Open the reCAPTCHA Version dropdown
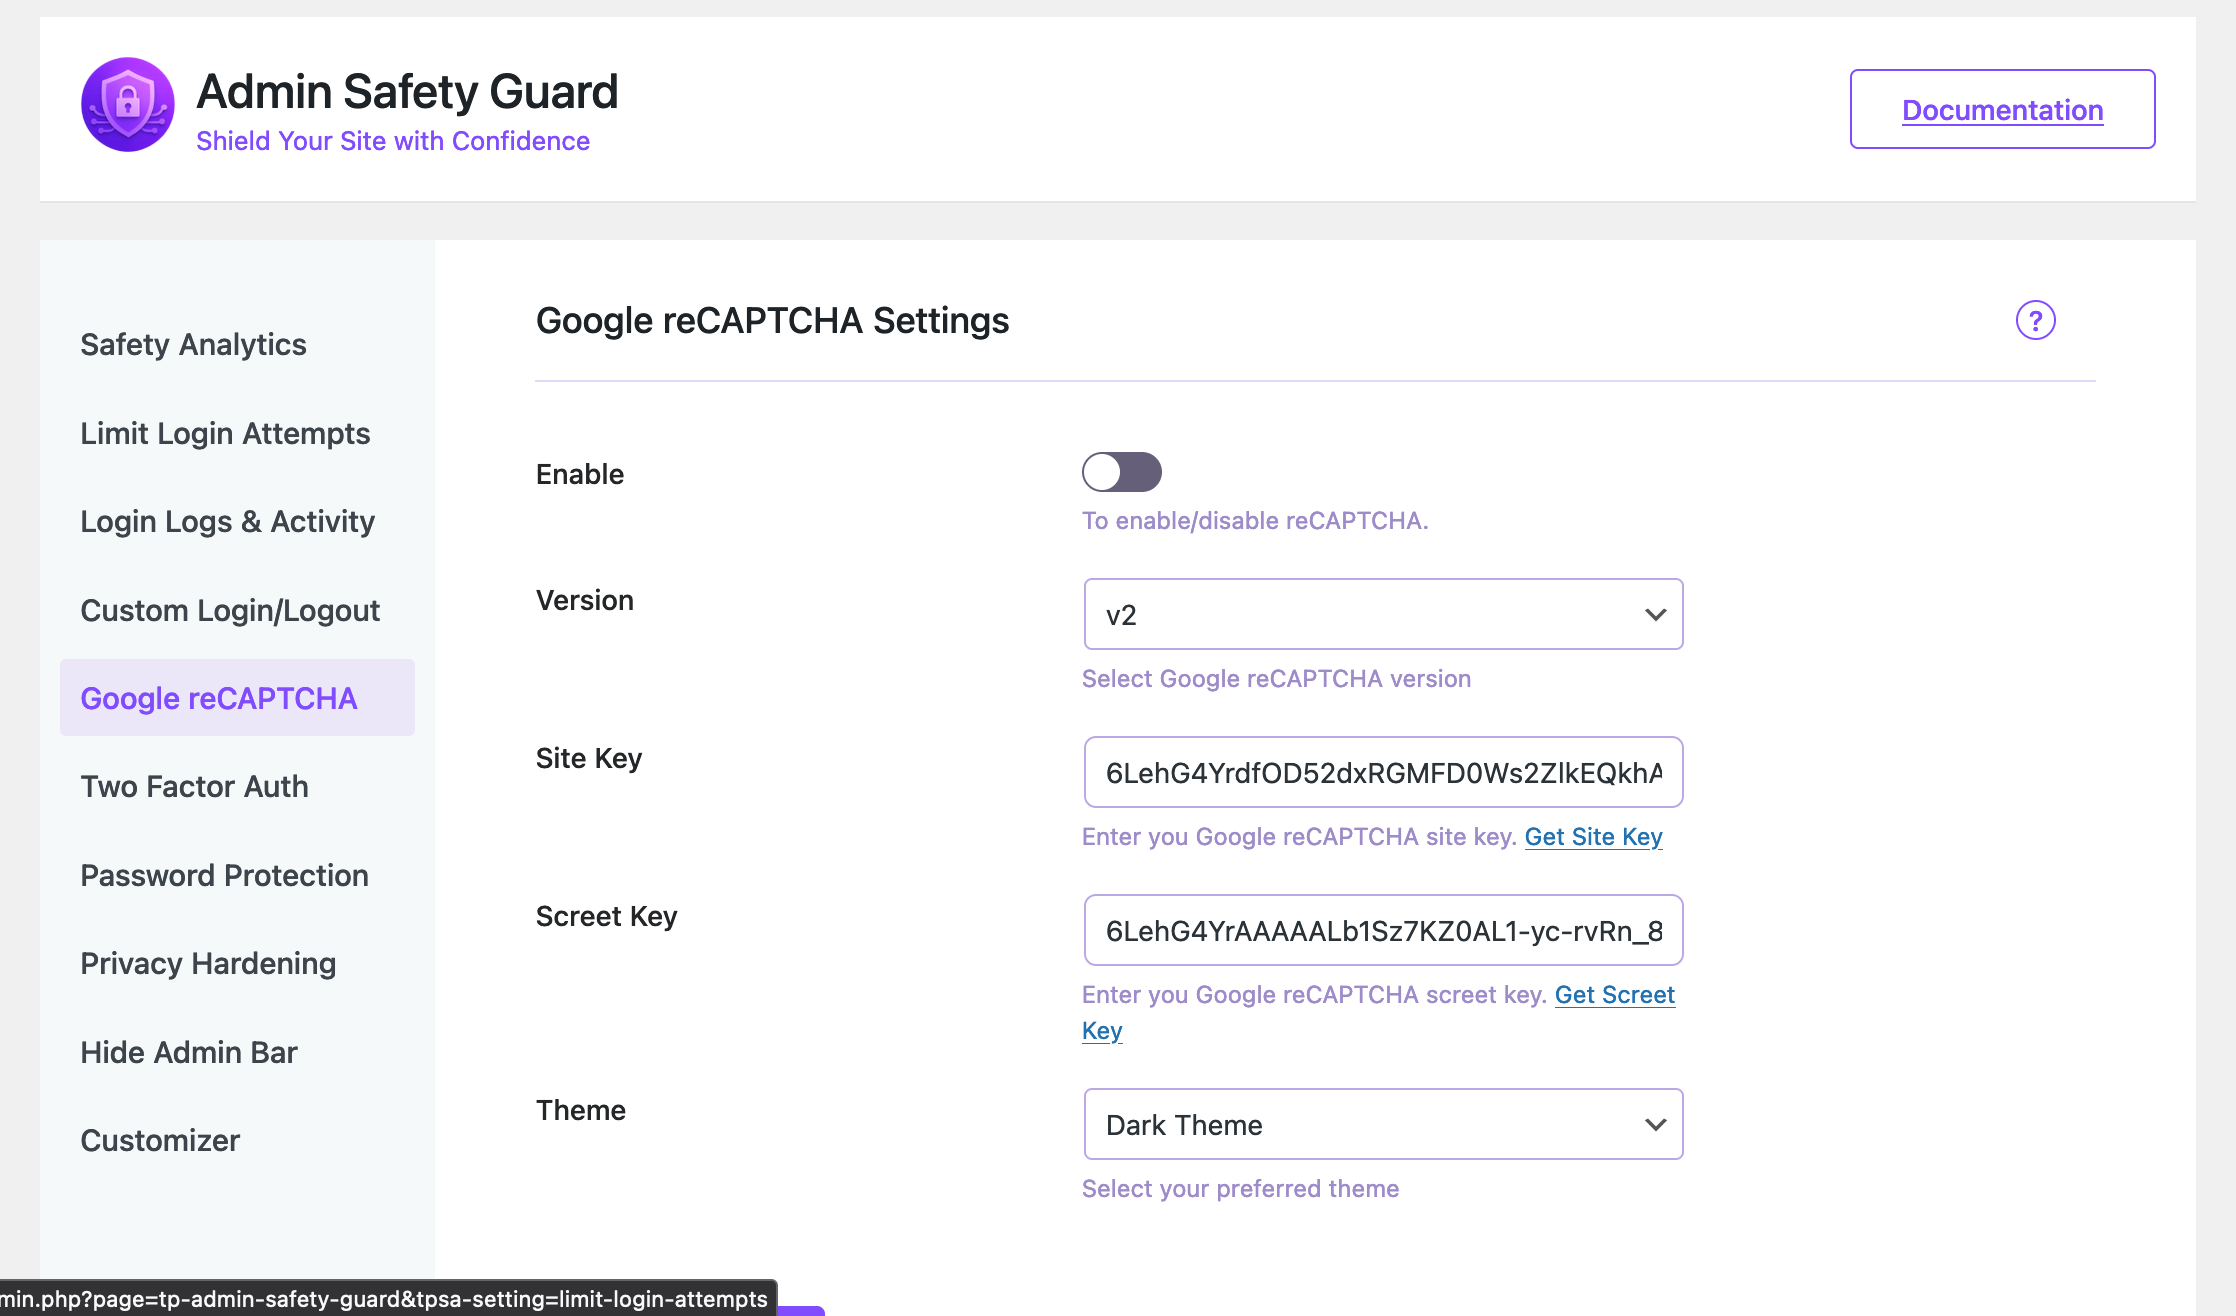The height and width of the screenshot is (1316, 2236). 1382,613
